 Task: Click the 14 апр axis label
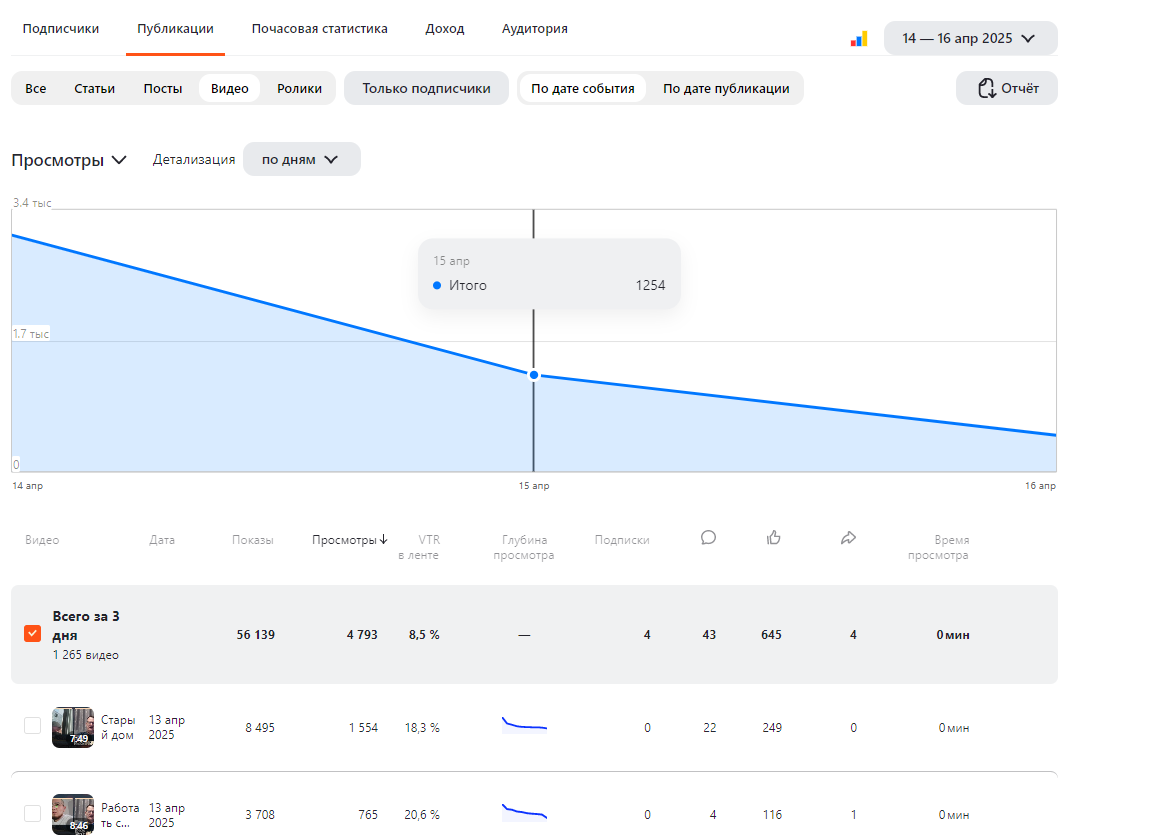(27, 486)
